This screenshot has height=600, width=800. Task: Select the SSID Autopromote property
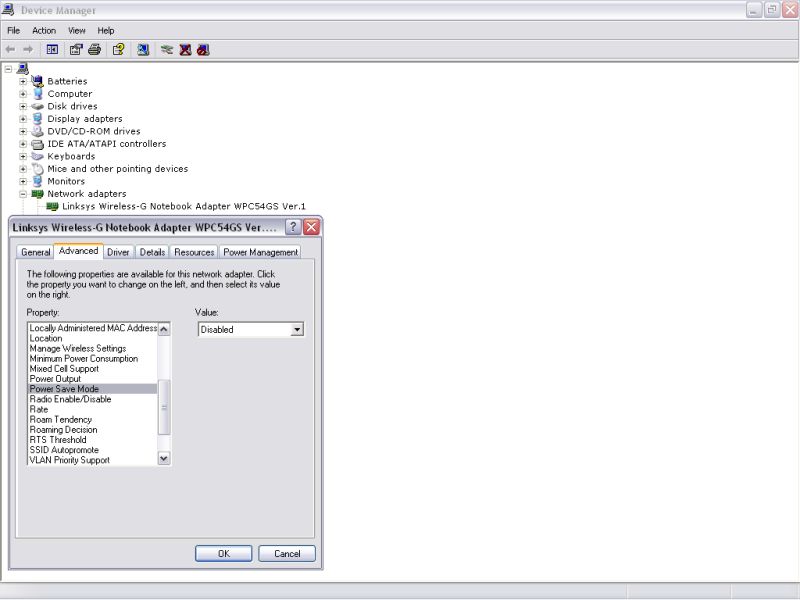point(93,450)
